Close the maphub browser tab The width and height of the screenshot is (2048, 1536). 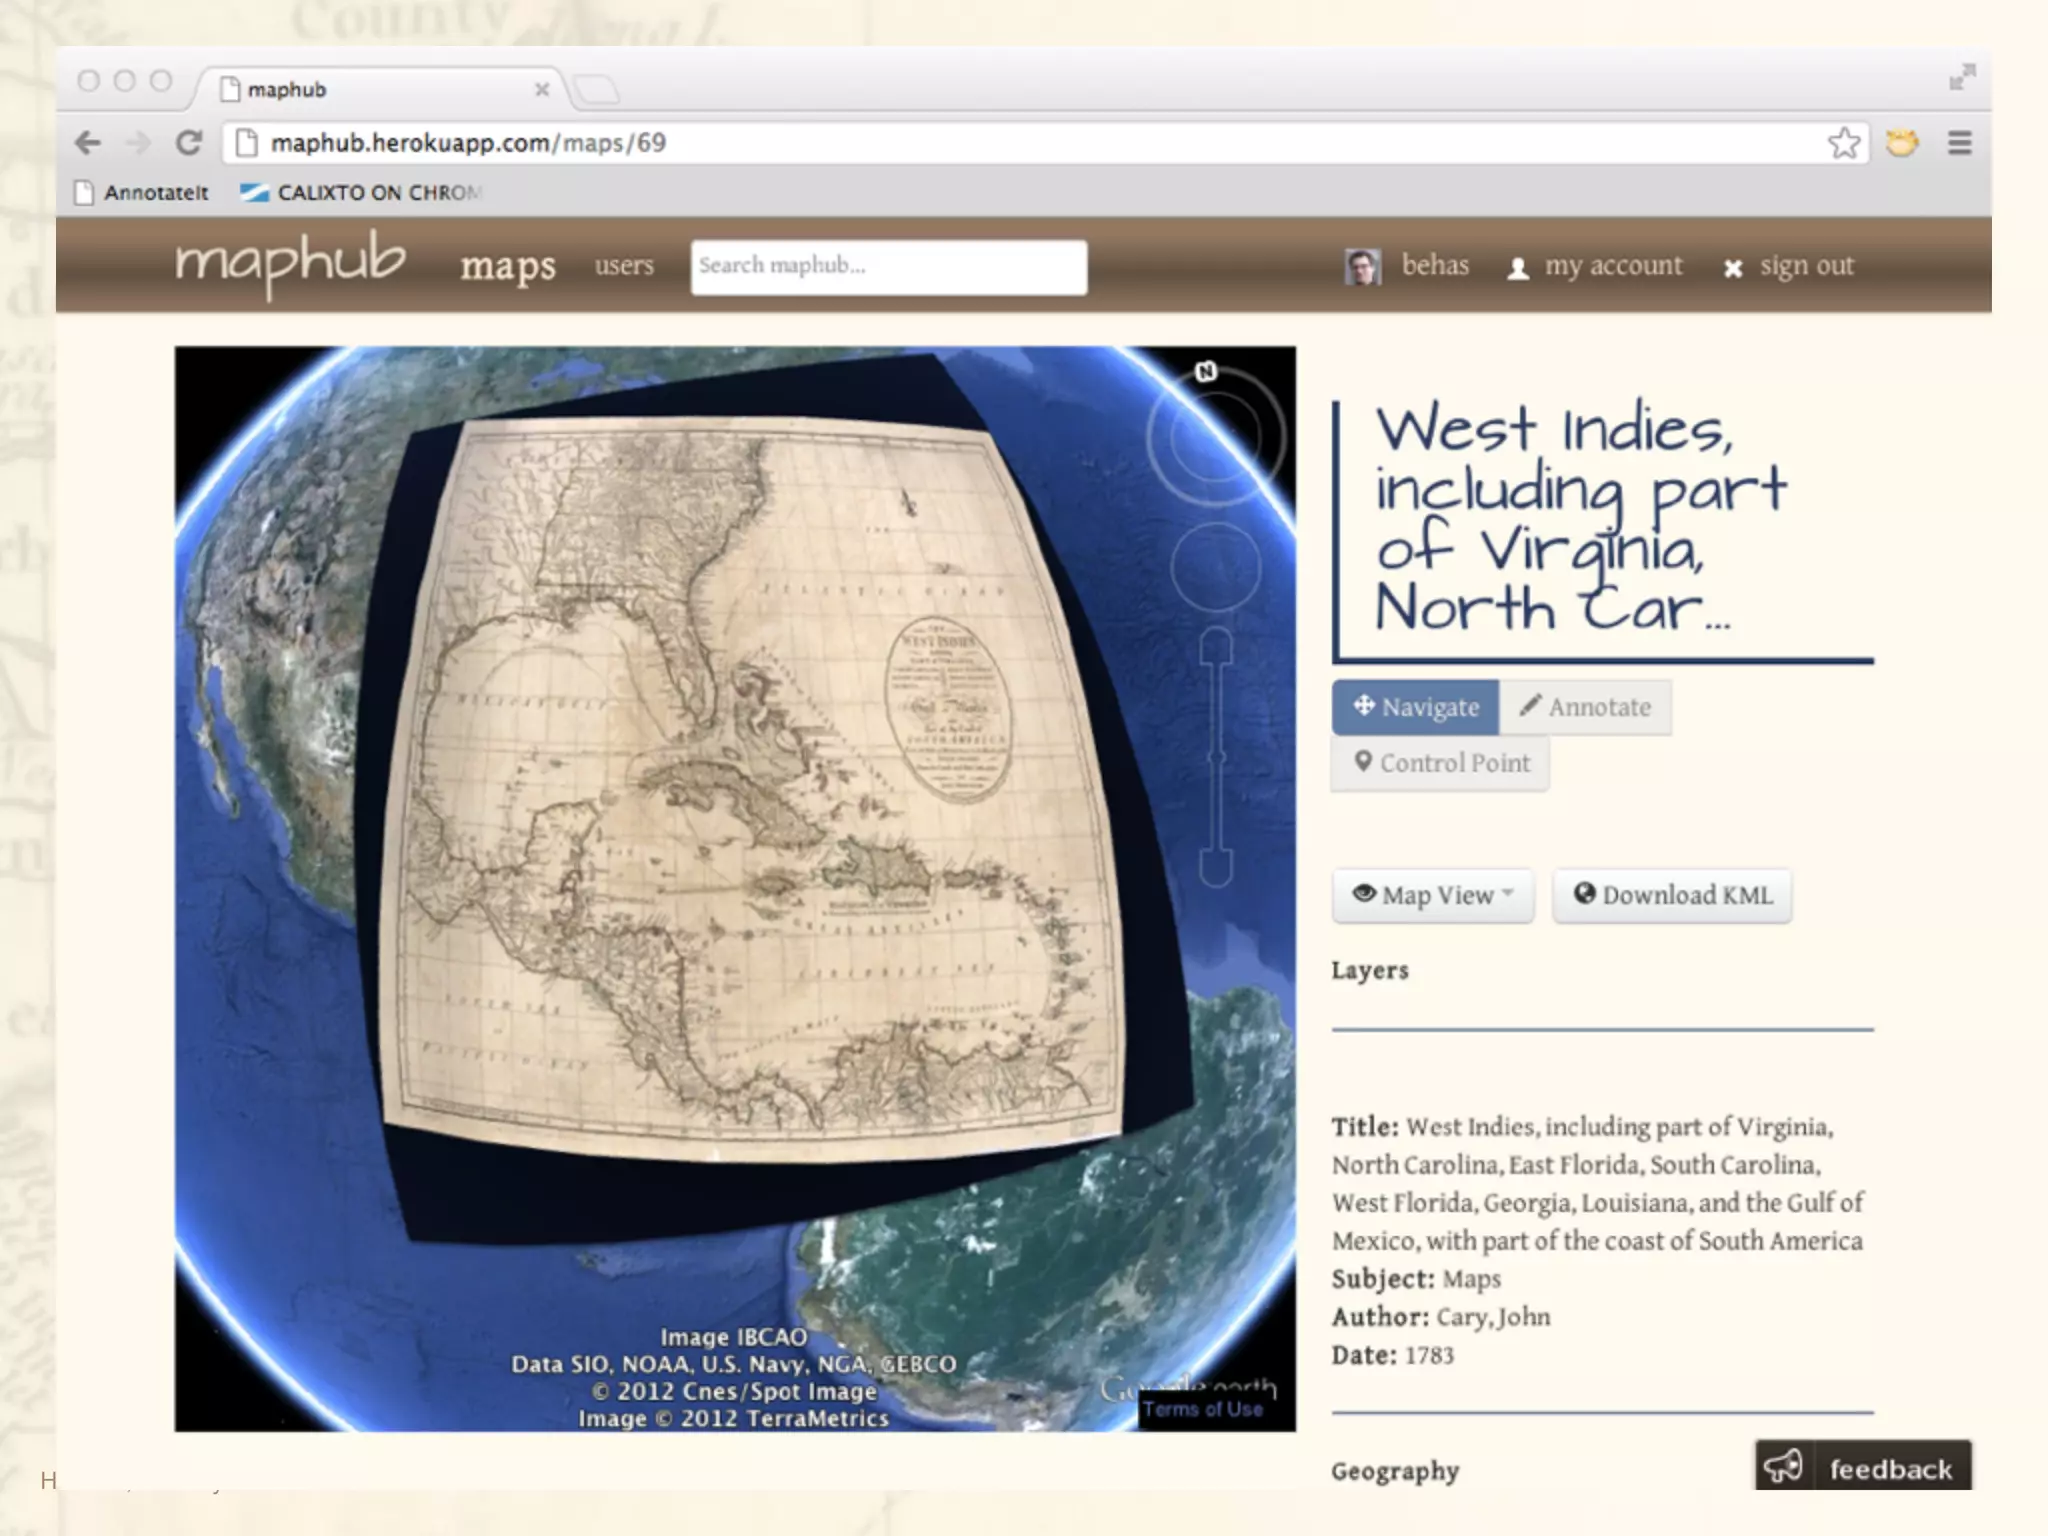point(542,90)
